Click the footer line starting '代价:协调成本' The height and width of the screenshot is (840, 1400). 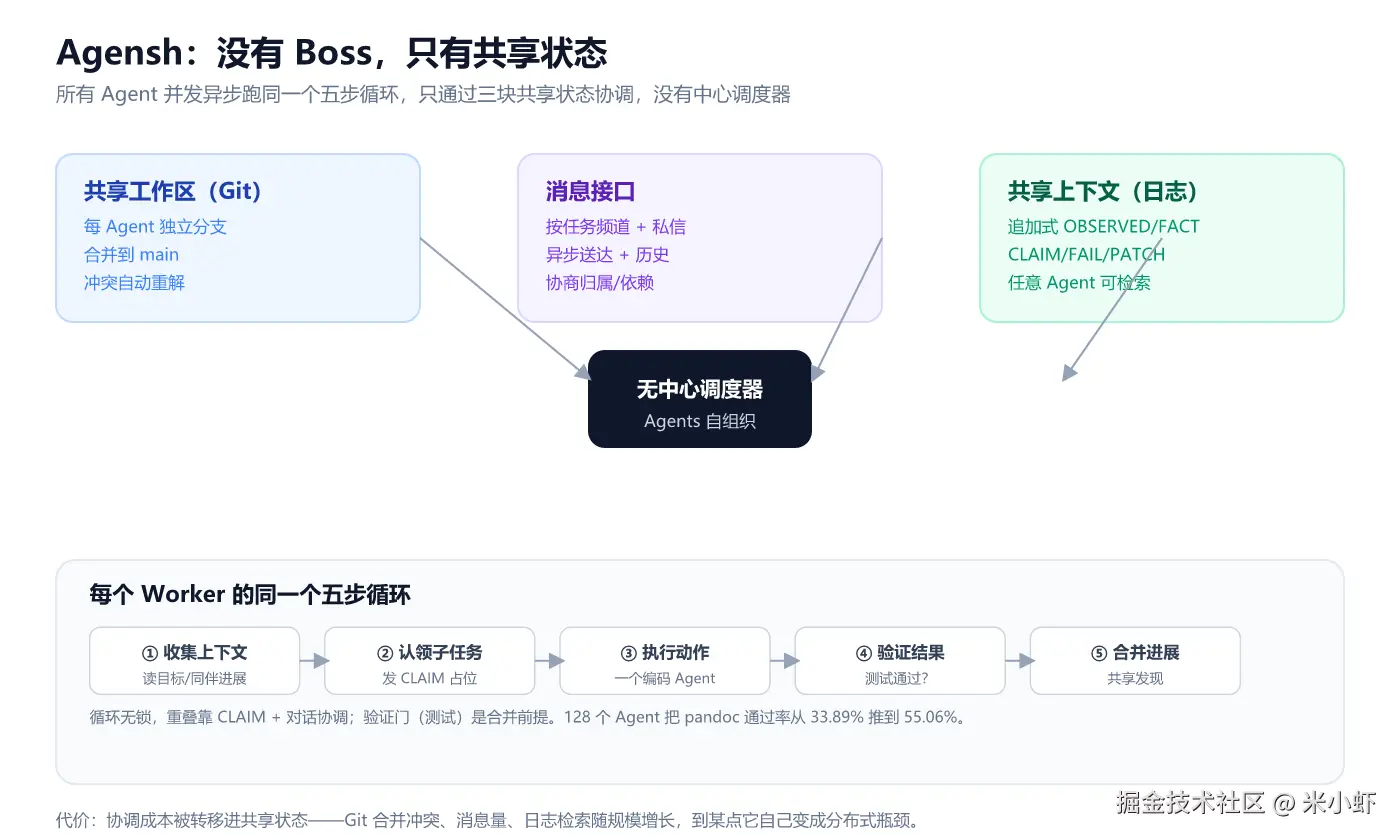(x=487, y=820)
